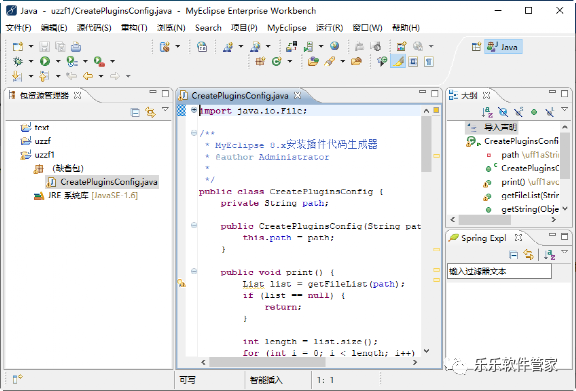576x391 pixels.
Task: Click the Debug bug icon
Action: coord(18,61)
